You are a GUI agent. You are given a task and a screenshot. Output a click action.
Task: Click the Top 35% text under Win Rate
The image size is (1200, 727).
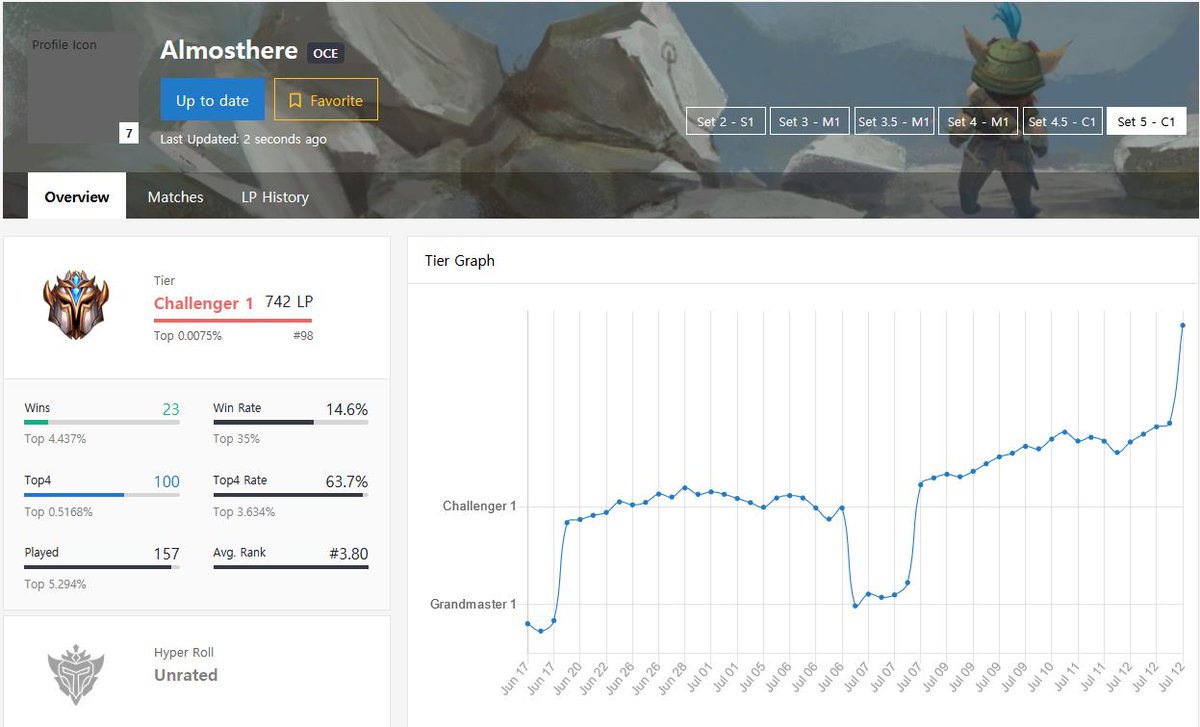(x=236, y=439)
